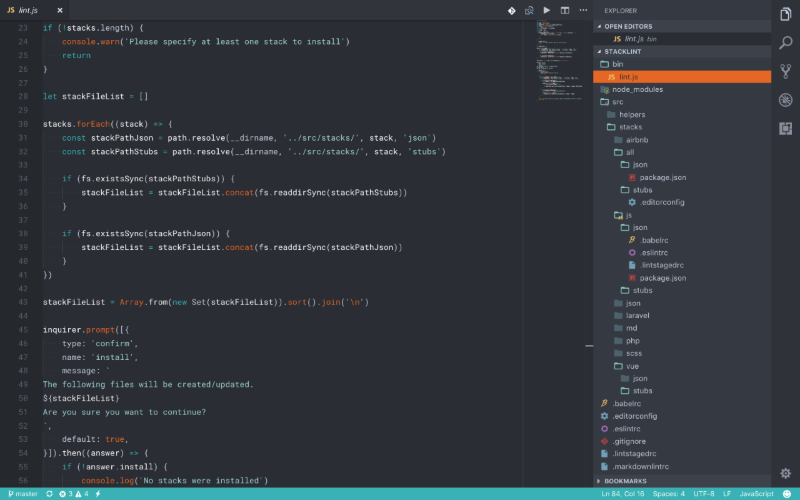The height and width of the screenshot is (500, 800).
Task: Switch to the lint.js editor tab
Action: click(x=28, y=10)
